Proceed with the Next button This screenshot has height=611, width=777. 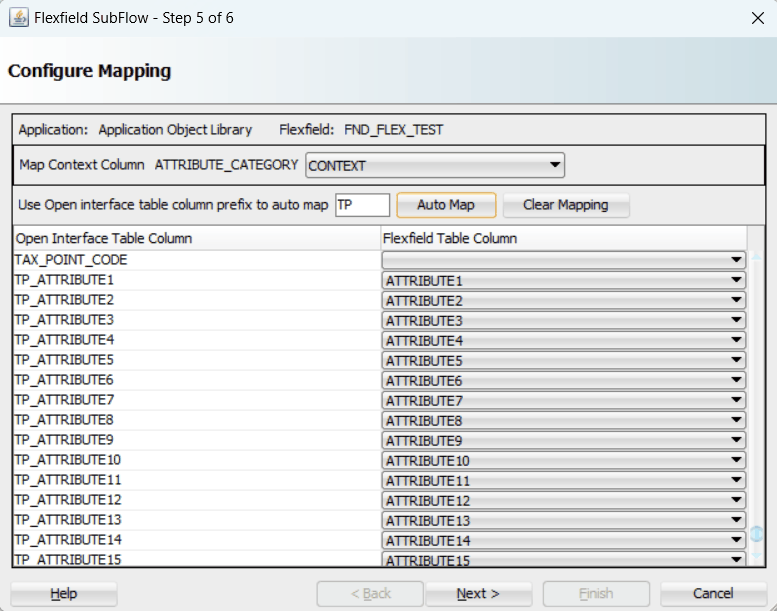pyautogui.click(x=478, y=594)
